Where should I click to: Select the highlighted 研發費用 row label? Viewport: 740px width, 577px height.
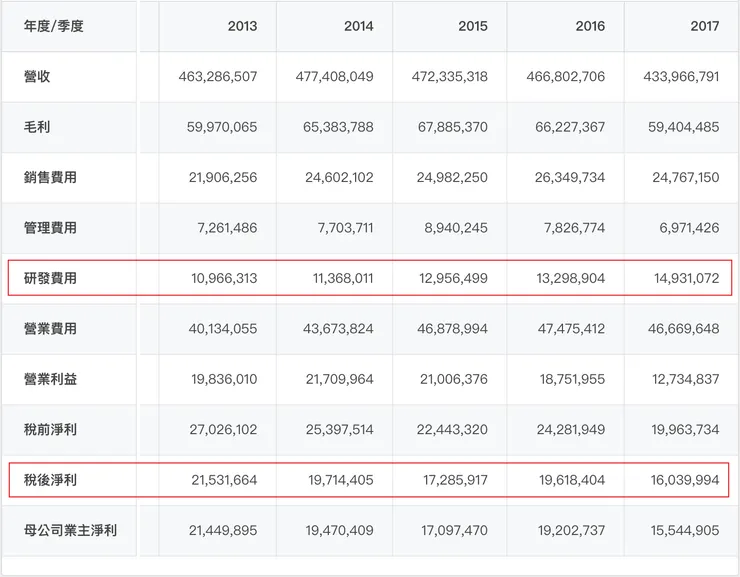click(50, 278)
